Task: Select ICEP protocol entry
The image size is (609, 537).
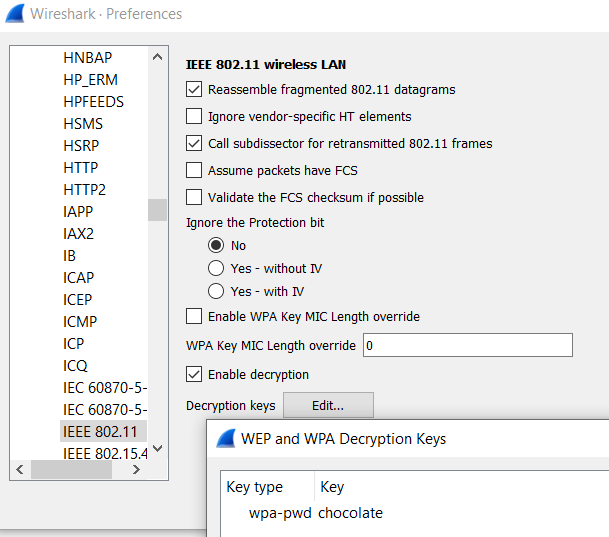Action: tap(78, 300)
